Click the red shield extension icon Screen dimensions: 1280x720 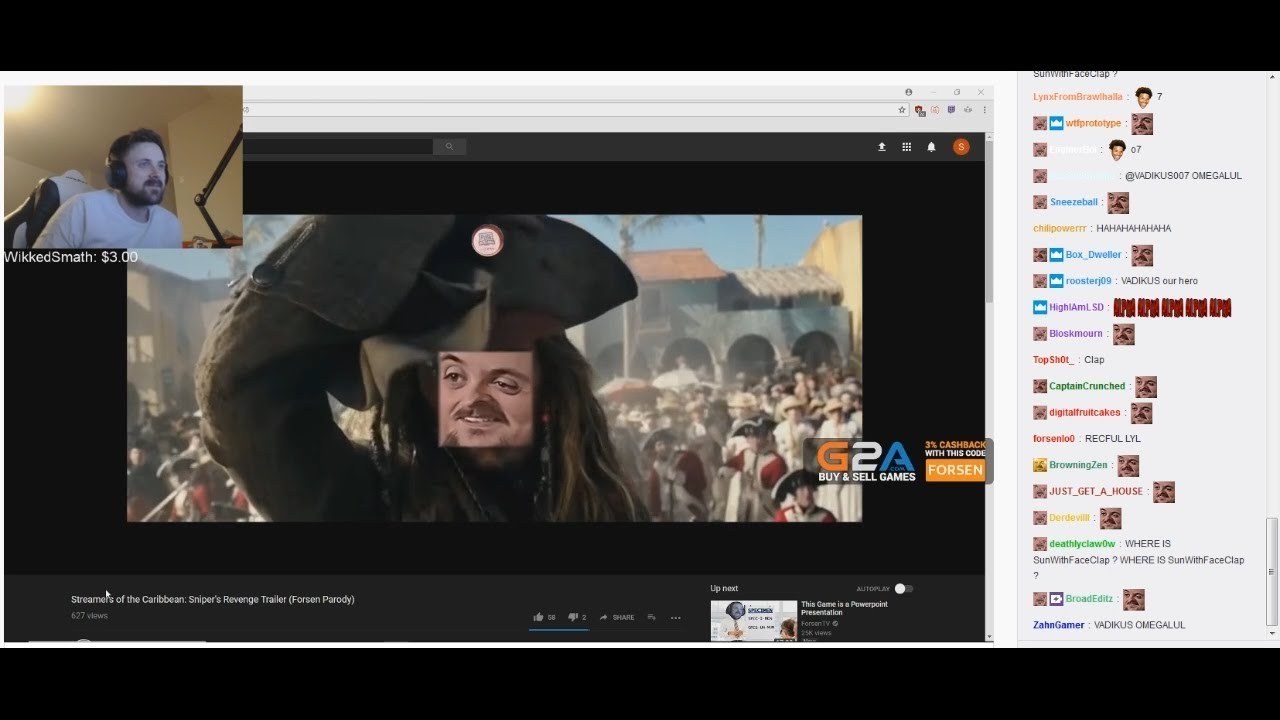(x=919, y=110)
